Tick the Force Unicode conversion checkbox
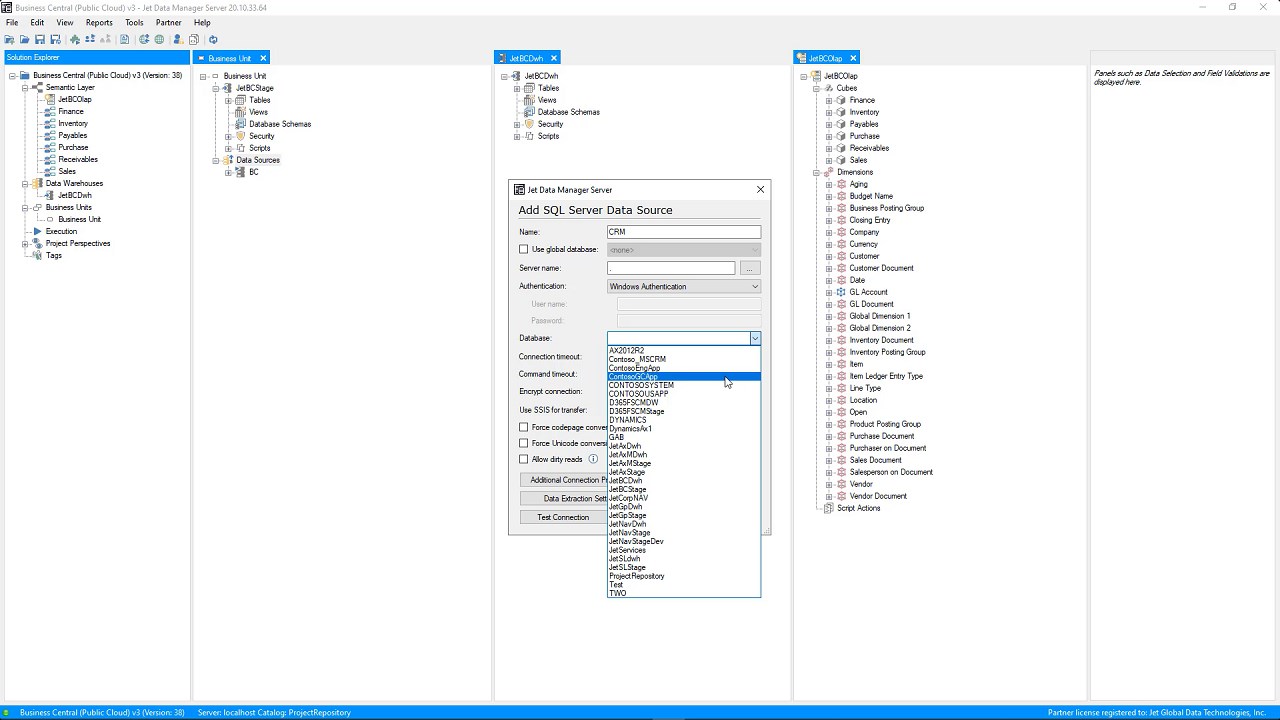The width and height of the screenshot is (1280, 720). (x=523, y=443)
